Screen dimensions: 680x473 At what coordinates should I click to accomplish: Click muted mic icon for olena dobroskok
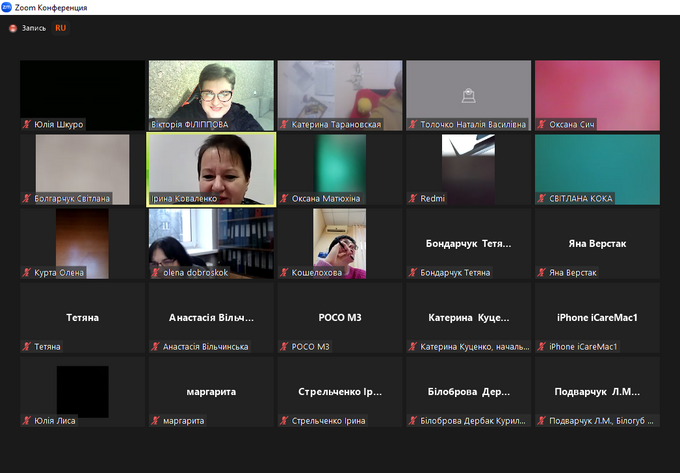(156, 273)
